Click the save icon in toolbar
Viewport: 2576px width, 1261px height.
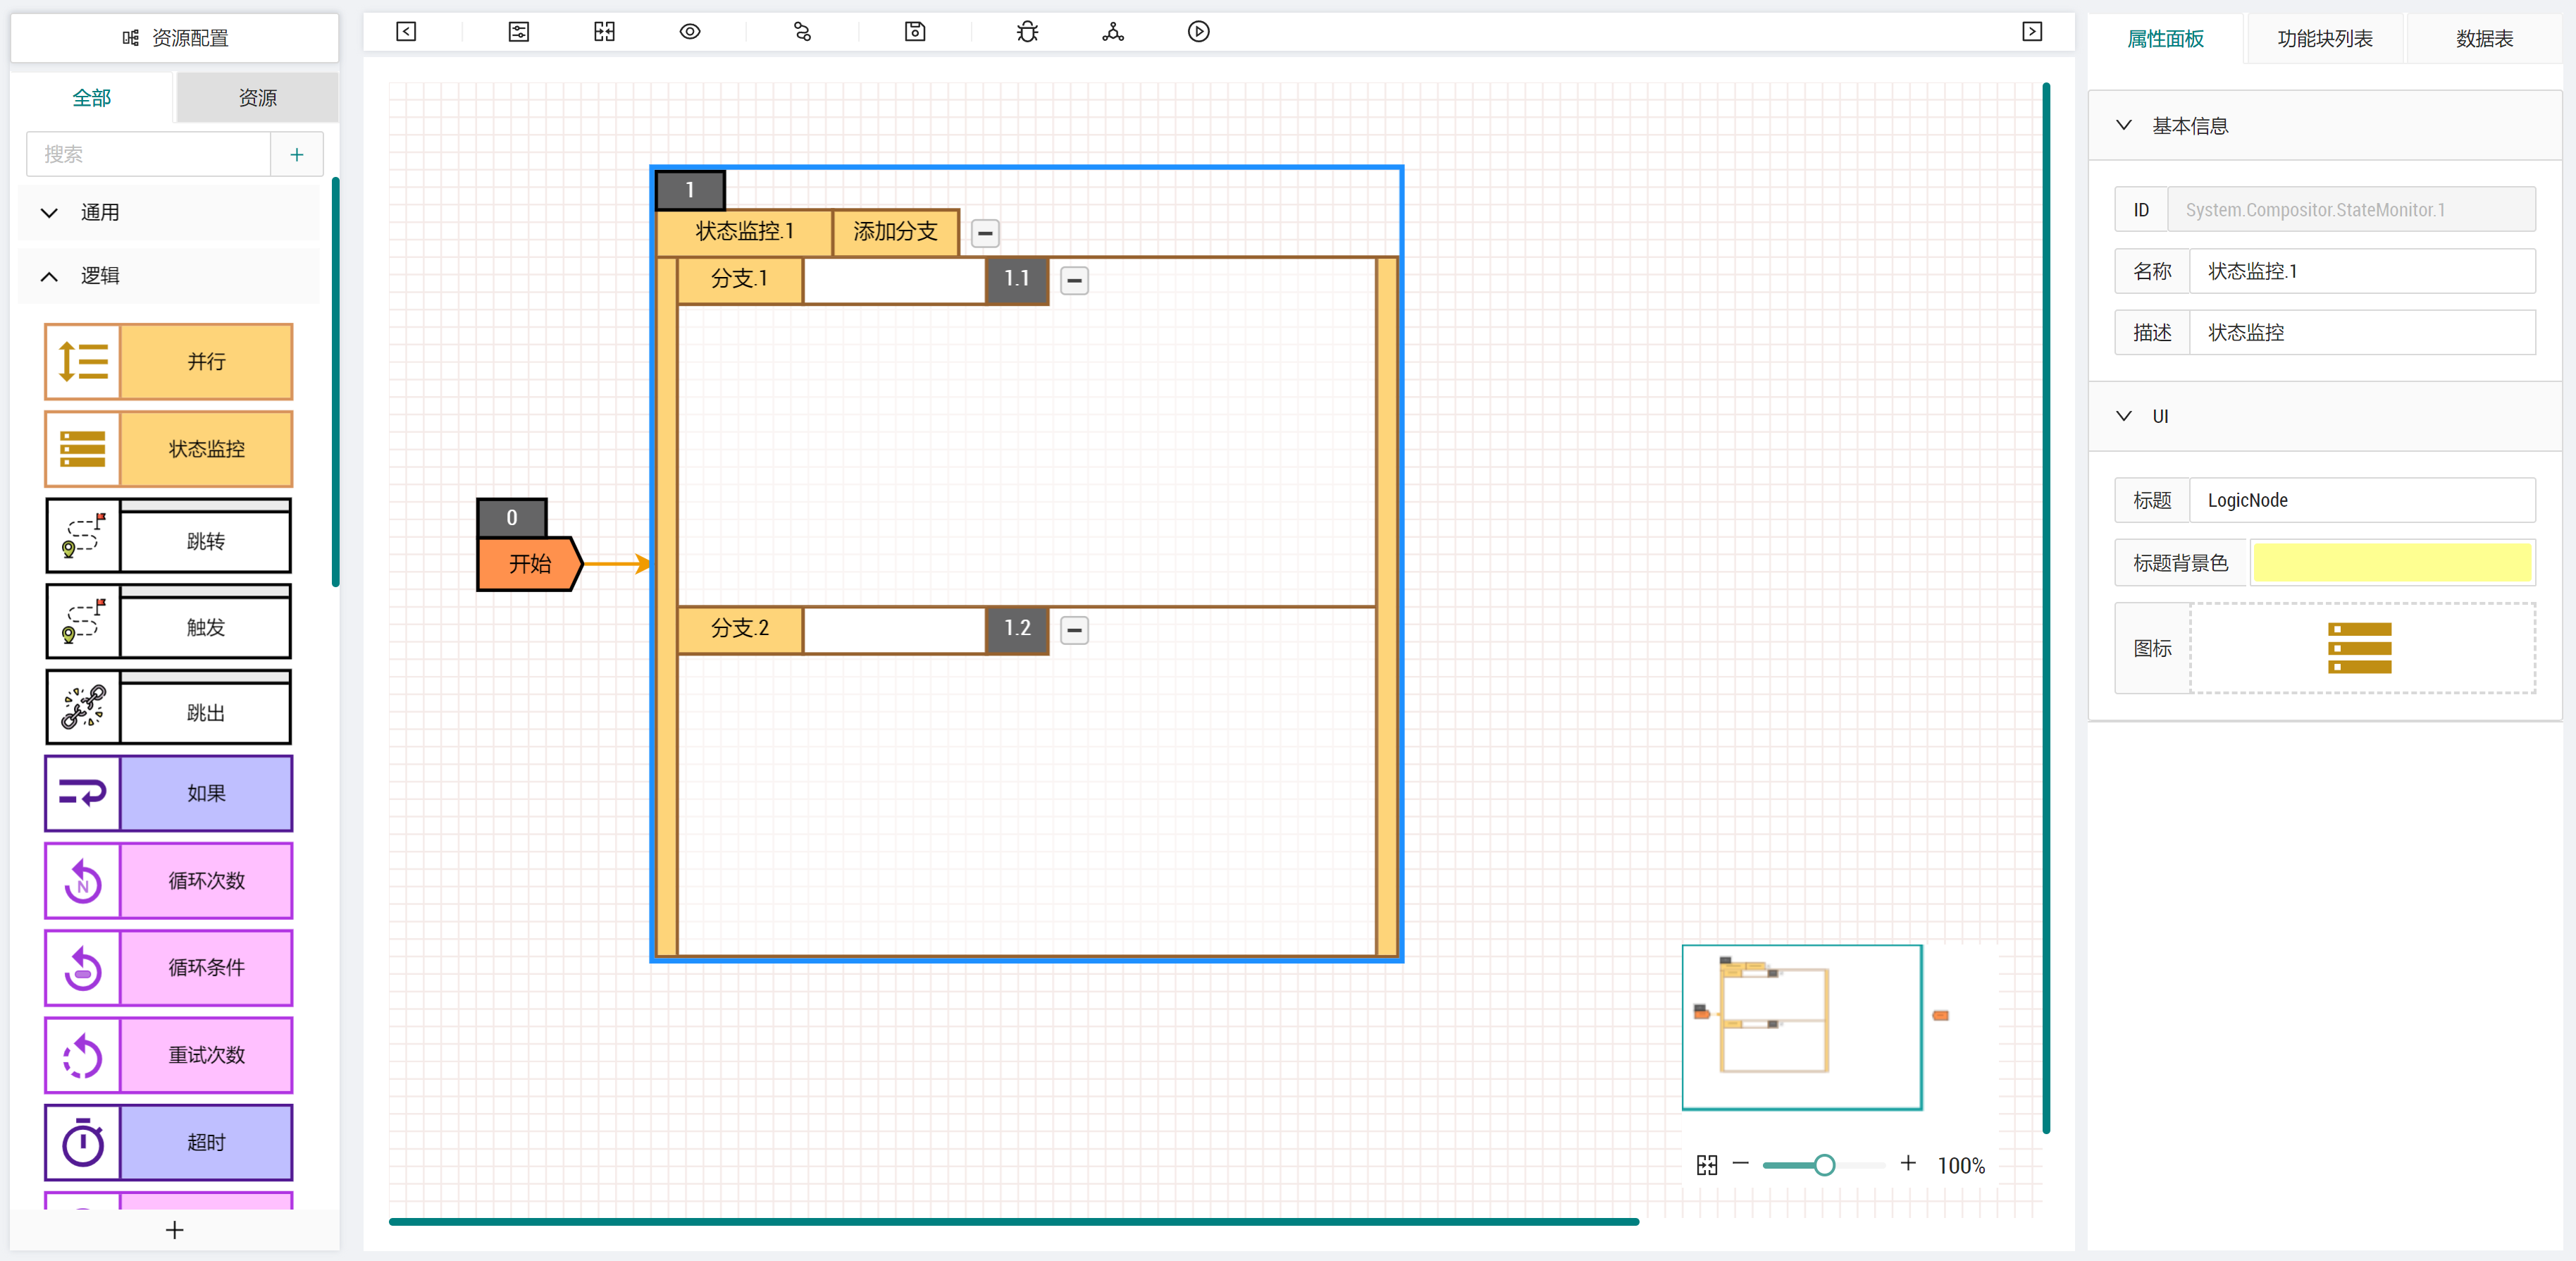click(914, 32)
